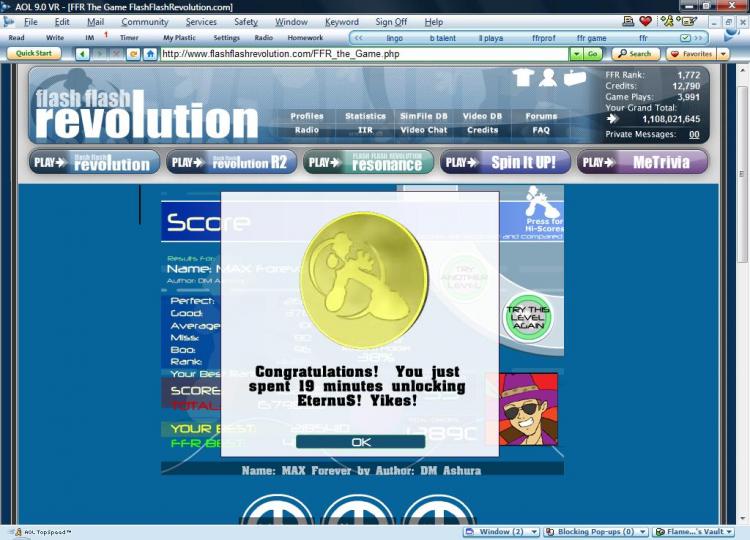Viewport: 750px width, 540px height.
Task: Click the gold FFR coin
Action: click(x=364, y=280)
